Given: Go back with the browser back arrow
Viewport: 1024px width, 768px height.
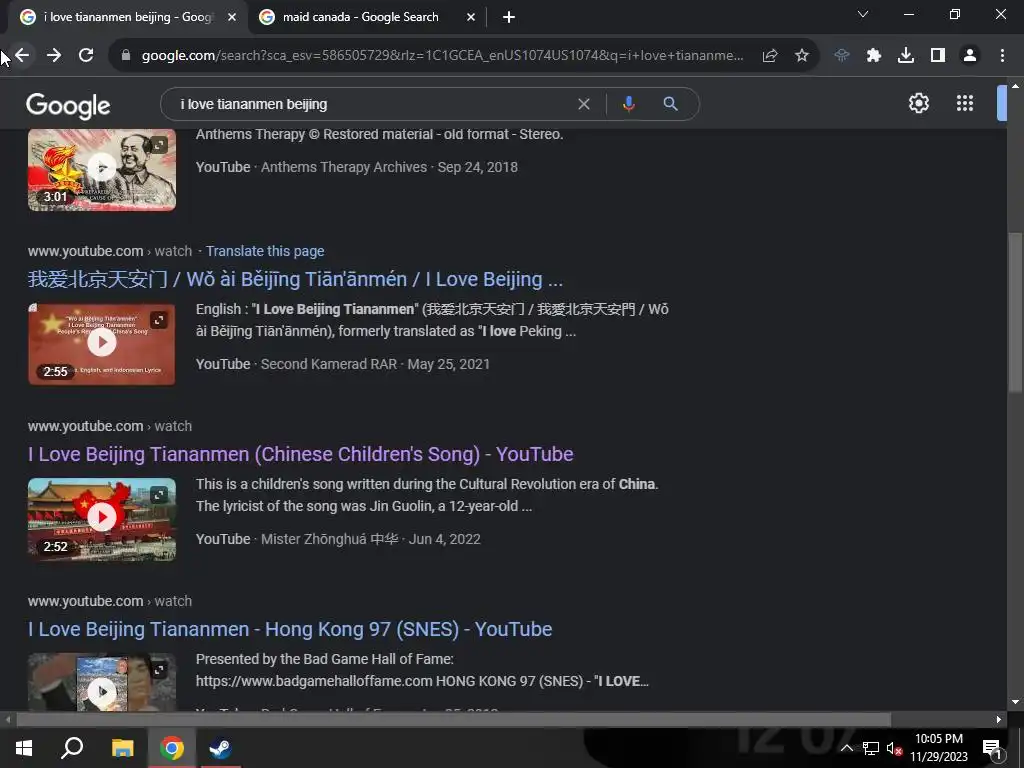Looking at the screenshot, I should point(22,56).
